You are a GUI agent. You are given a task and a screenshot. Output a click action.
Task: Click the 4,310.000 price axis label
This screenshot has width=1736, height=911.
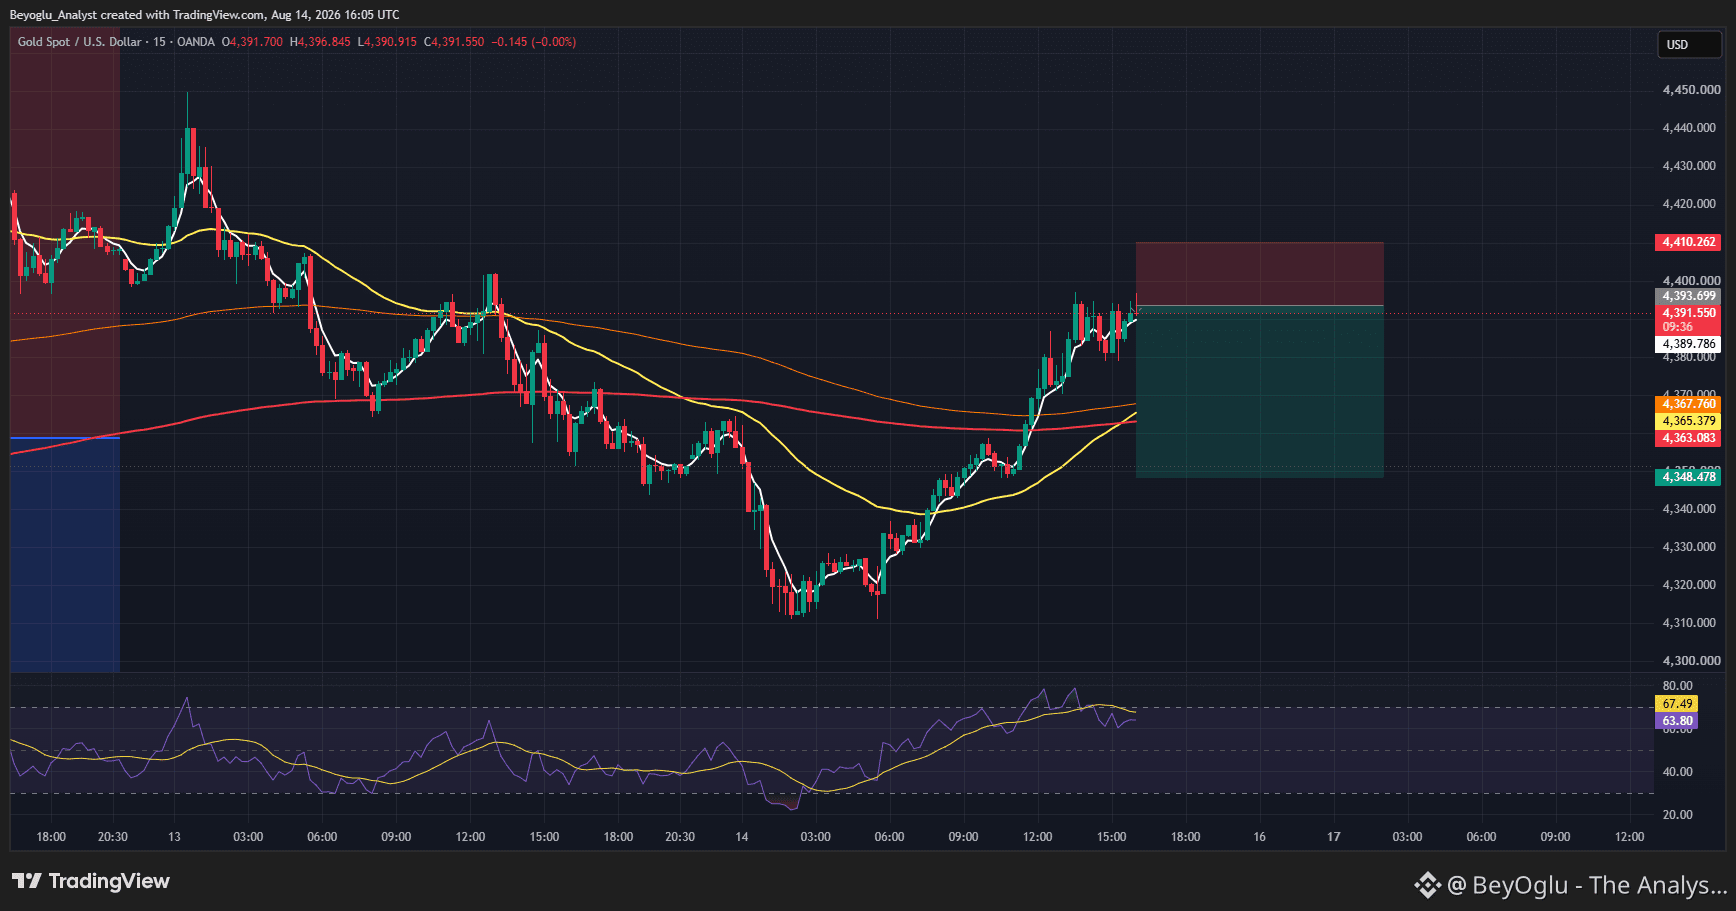click(x=1689, y=623)
